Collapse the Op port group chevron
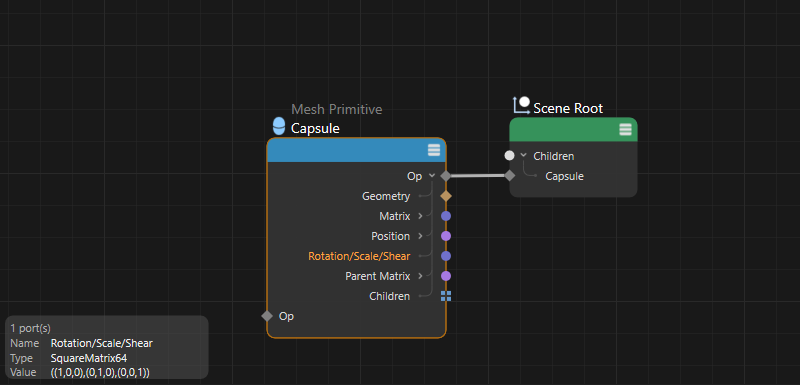Viewport: 800px width, 385px height. (432, 176)
